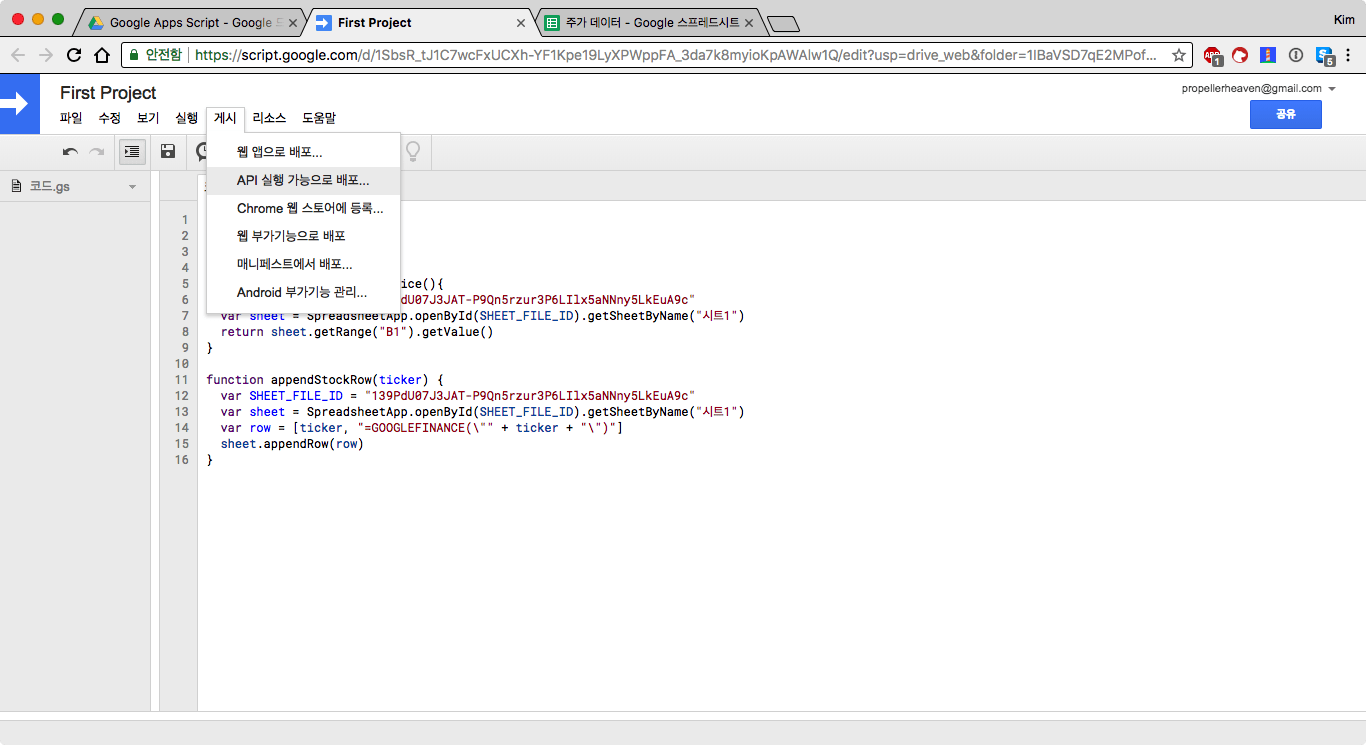Click the browser address bar URL

point(675,55)
